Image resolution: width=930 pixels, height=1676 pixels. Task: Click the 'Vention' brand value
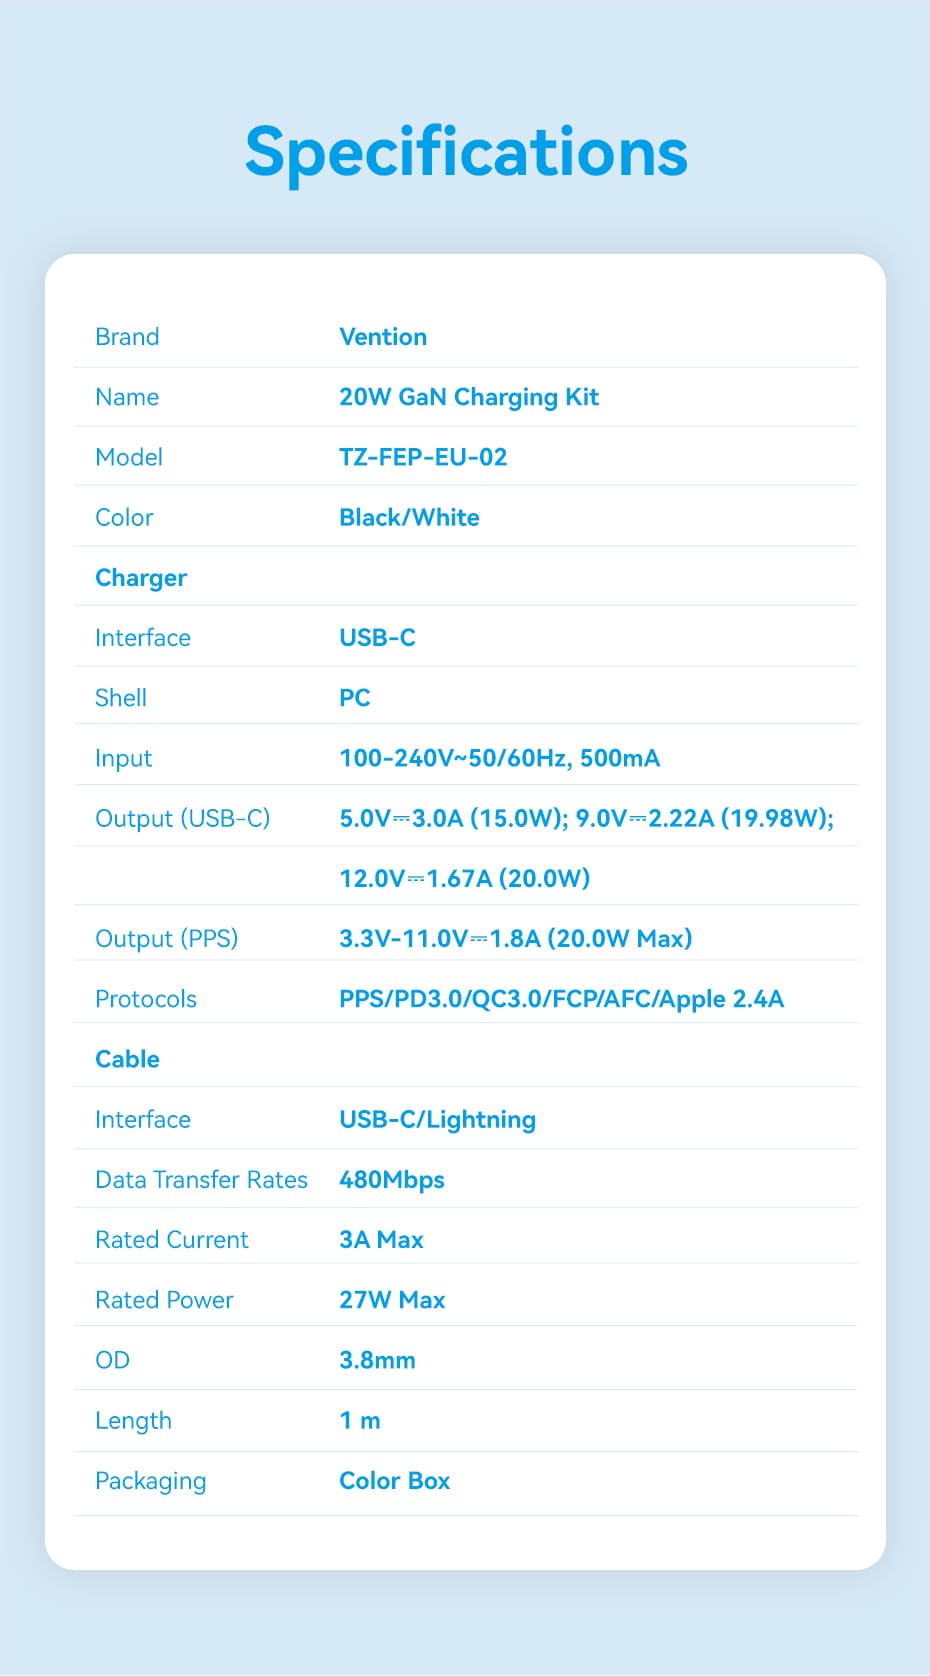(383, 337)
